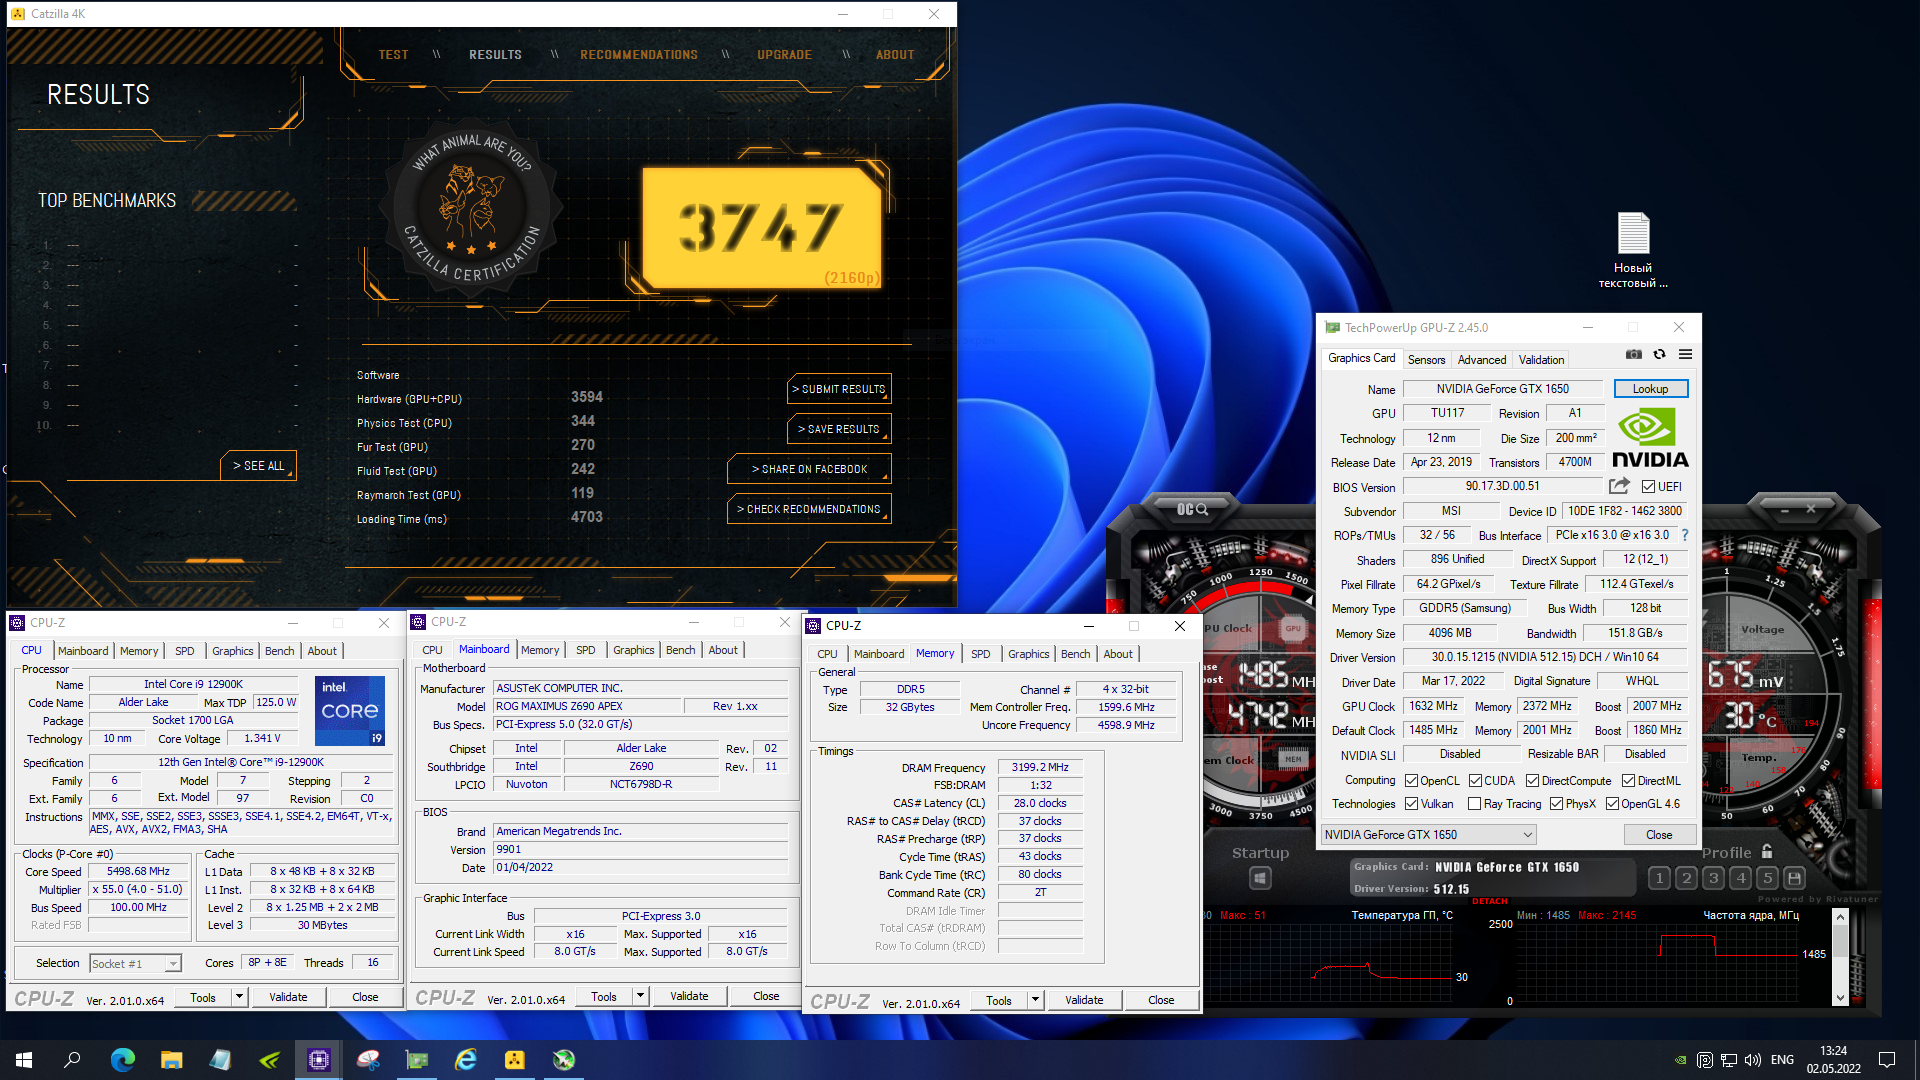Open Bench tab in CPU-Z CPU window
This screenshot has height=1080, width=1920.
coord(280,651)
